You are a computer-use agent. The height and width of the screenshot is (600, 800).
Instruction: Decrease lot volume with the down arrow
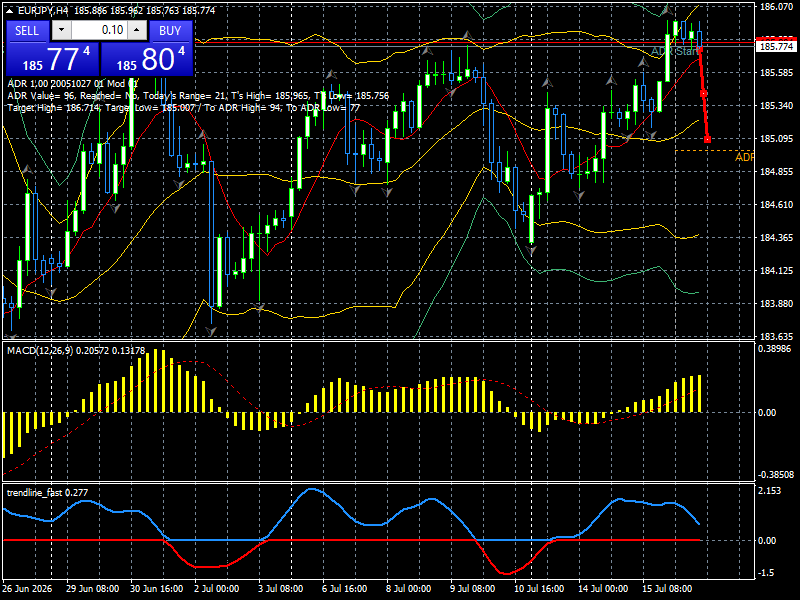coord(61,30)
